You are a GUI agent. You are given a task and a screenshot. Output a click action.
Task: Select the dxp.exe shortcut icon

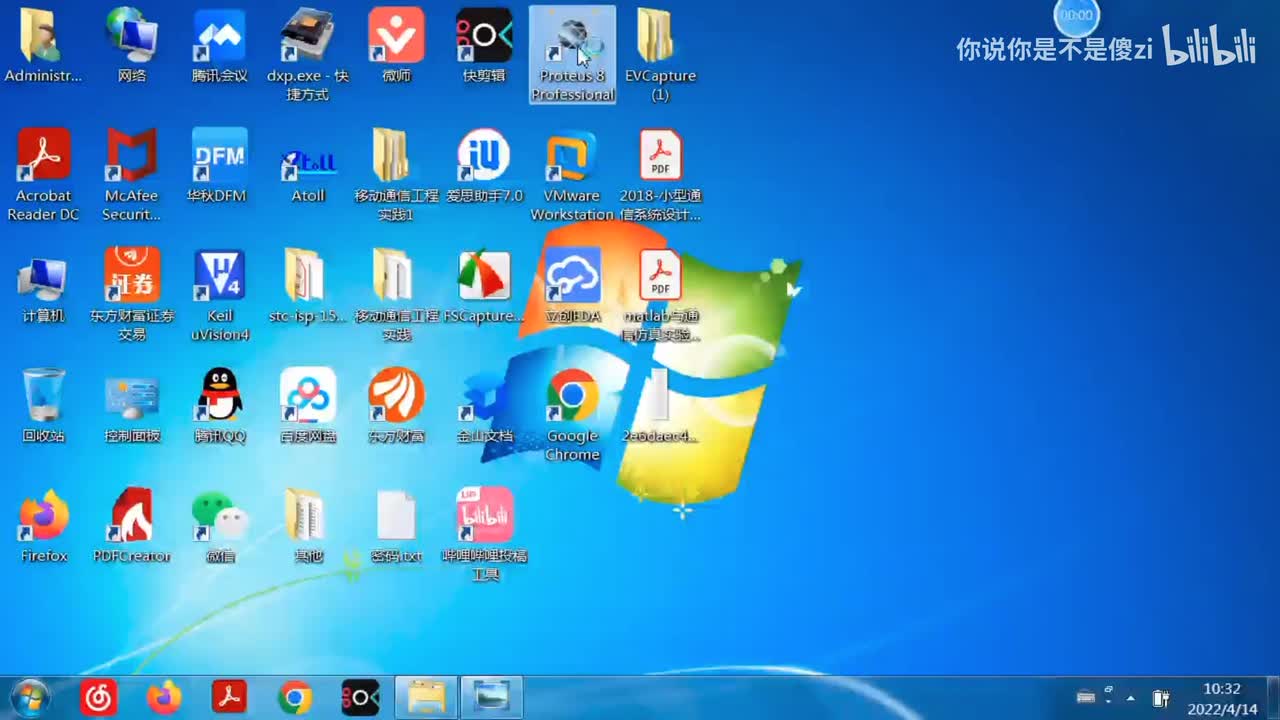tap(308, 55)
